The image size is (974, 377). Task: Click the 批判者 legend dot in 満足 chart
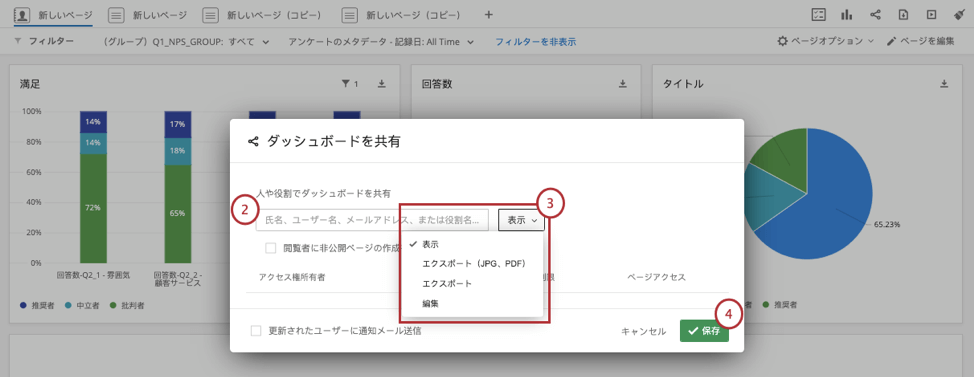[x=112, y=306]
